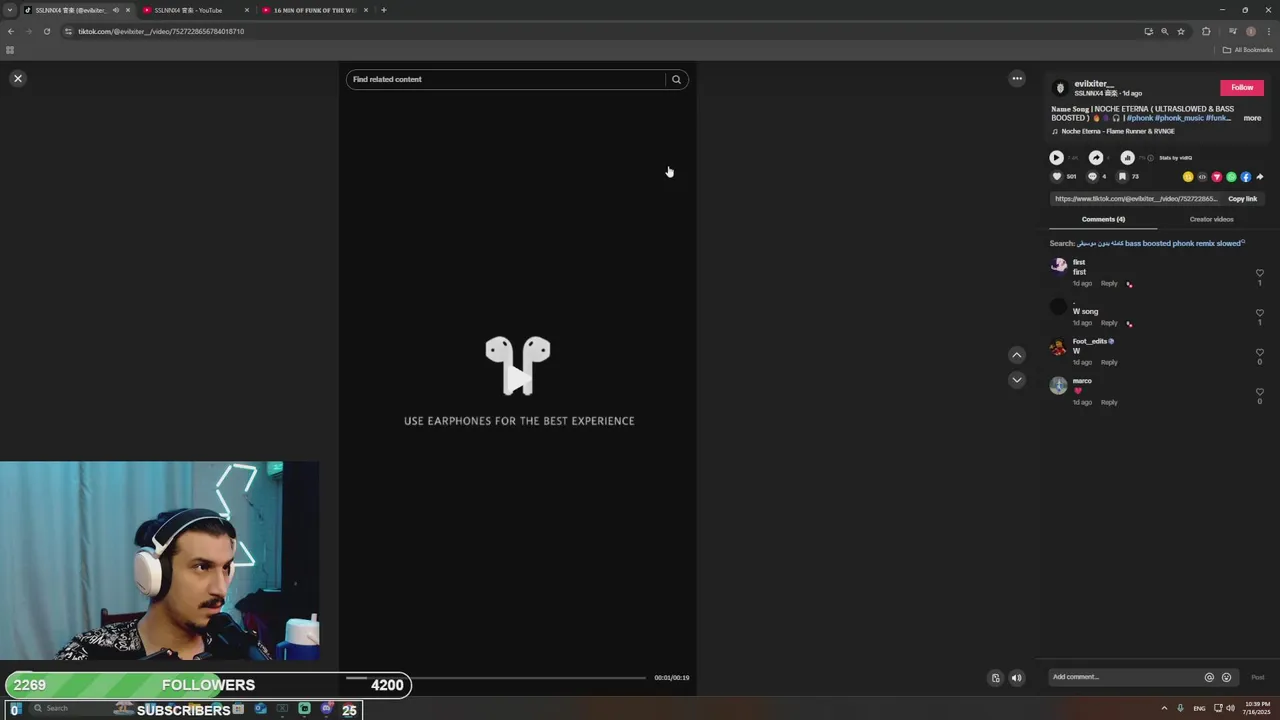Share the video via Facebook icon
The width and height of the screenshot is (1280, 720).
click(1245, 177)
